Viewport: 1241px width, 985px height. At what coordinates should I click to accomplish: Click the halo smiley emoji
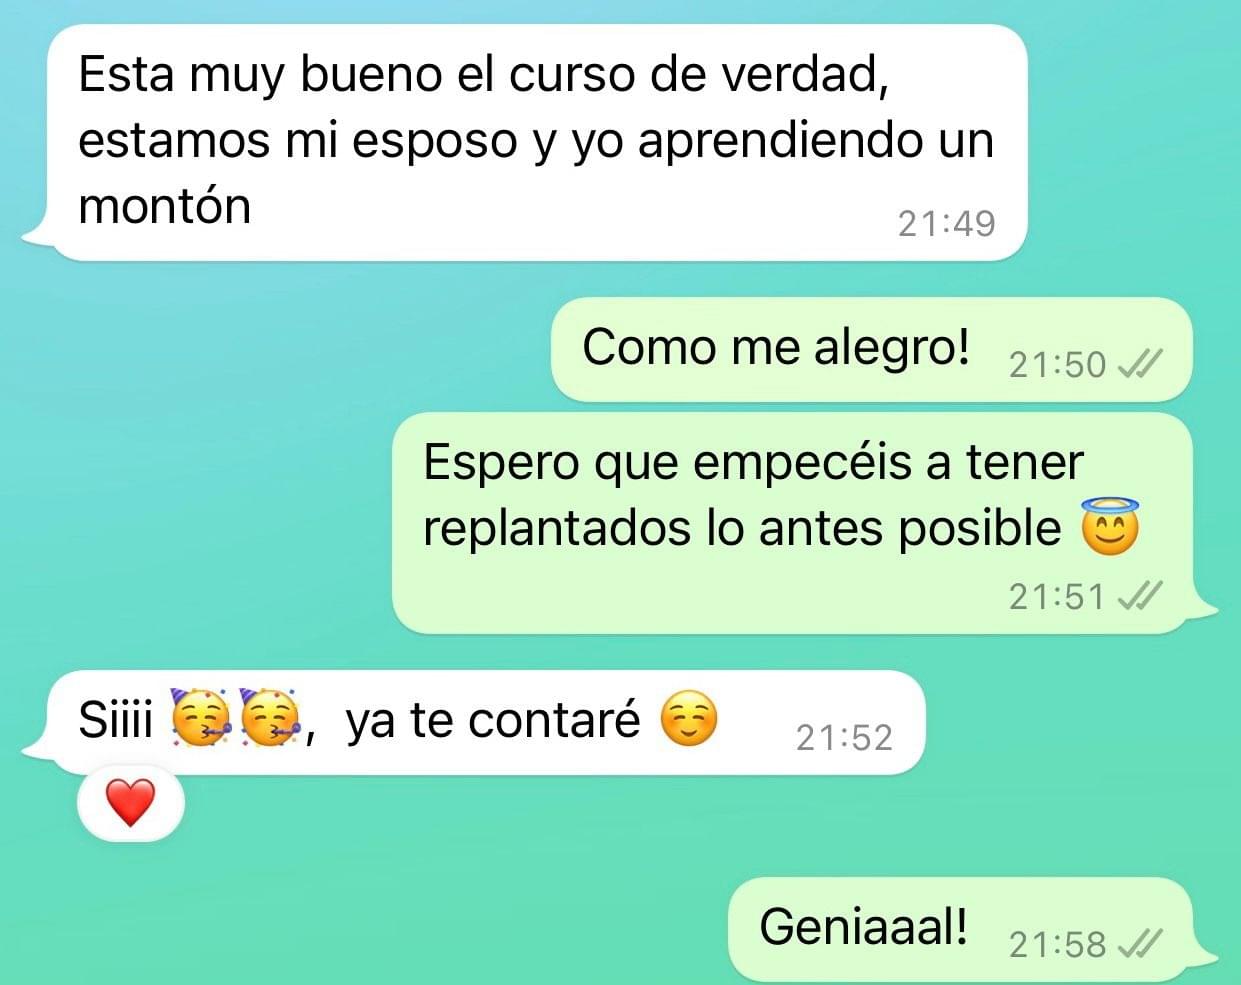pyautogui.click(x=1110, y=527)
